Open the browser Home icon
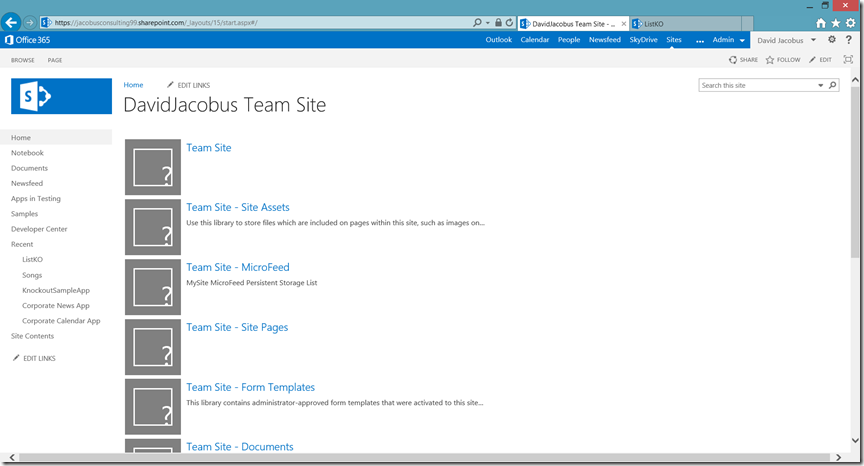Screen dimensions: 864x466 pos(821,23)
